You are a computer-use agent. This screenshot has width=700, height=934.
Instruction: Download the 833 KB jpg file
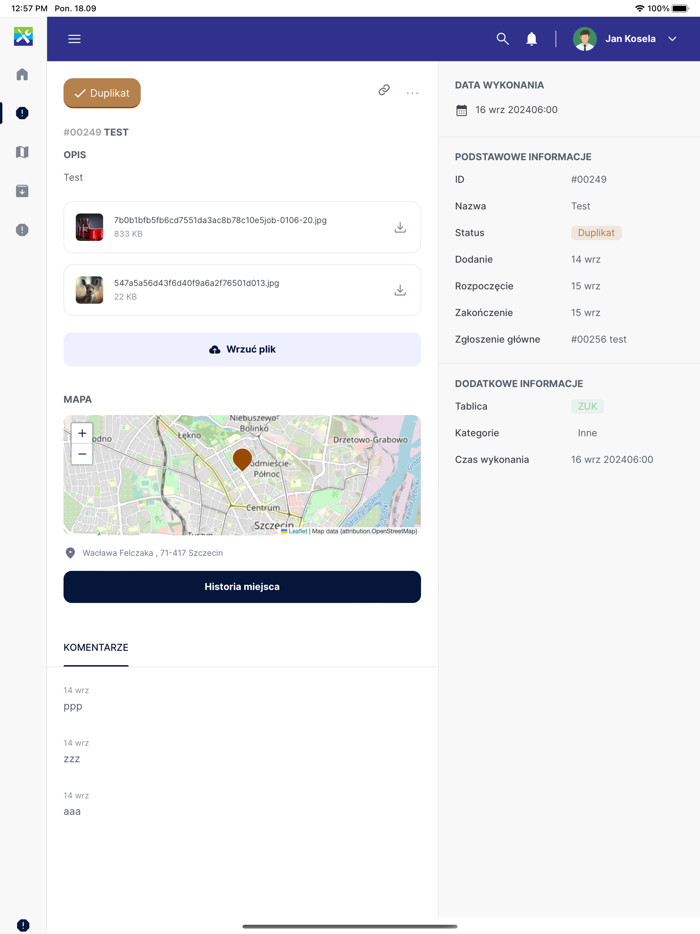[x=400, y=227]
